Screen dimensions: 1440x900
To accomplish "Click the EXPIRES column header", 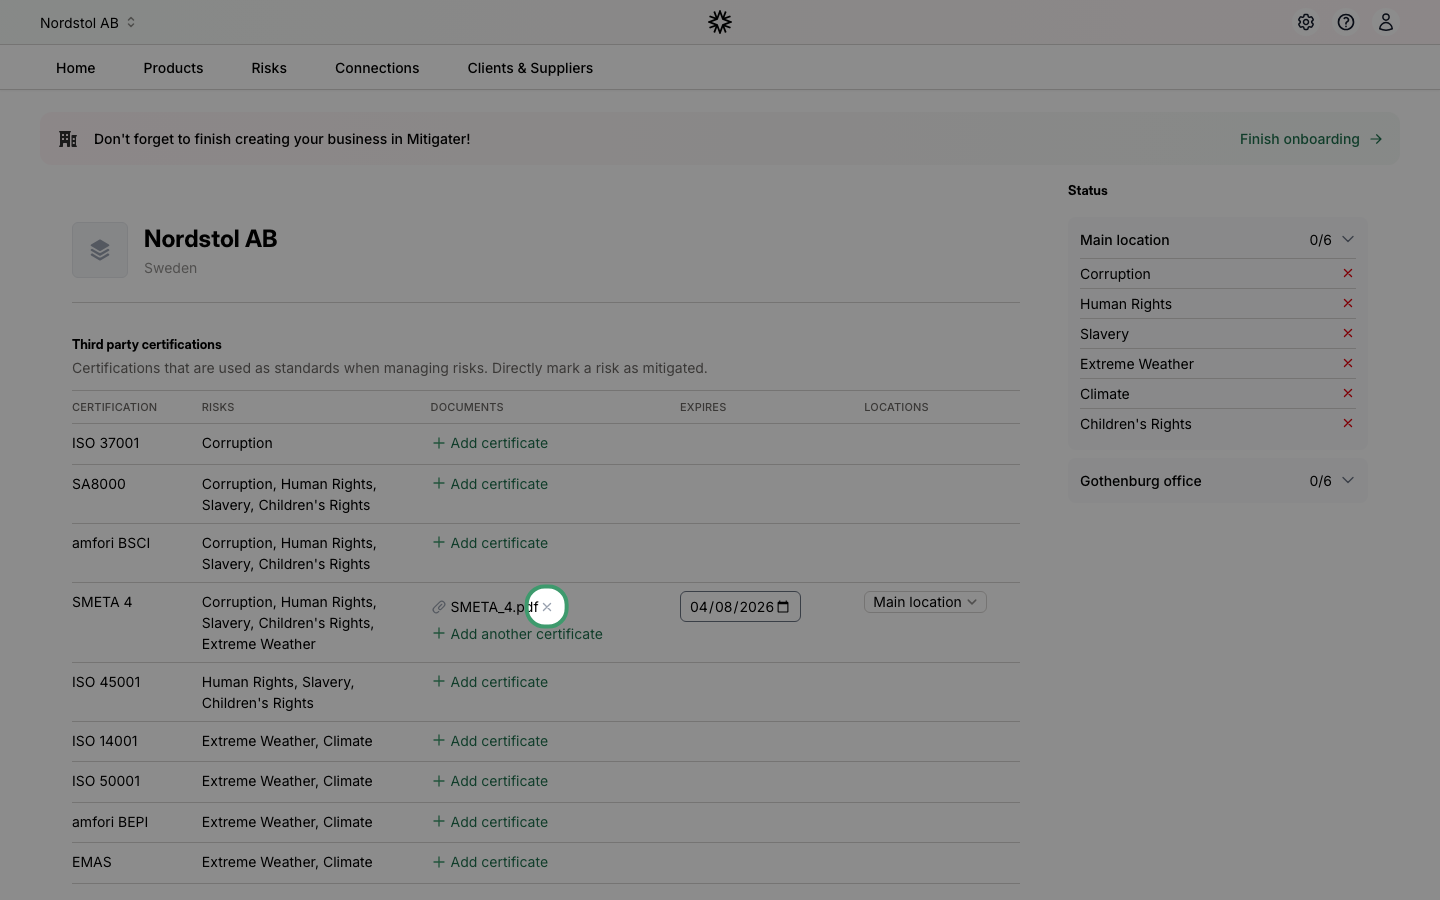I will pyautogui.click(x=703, y=407).
